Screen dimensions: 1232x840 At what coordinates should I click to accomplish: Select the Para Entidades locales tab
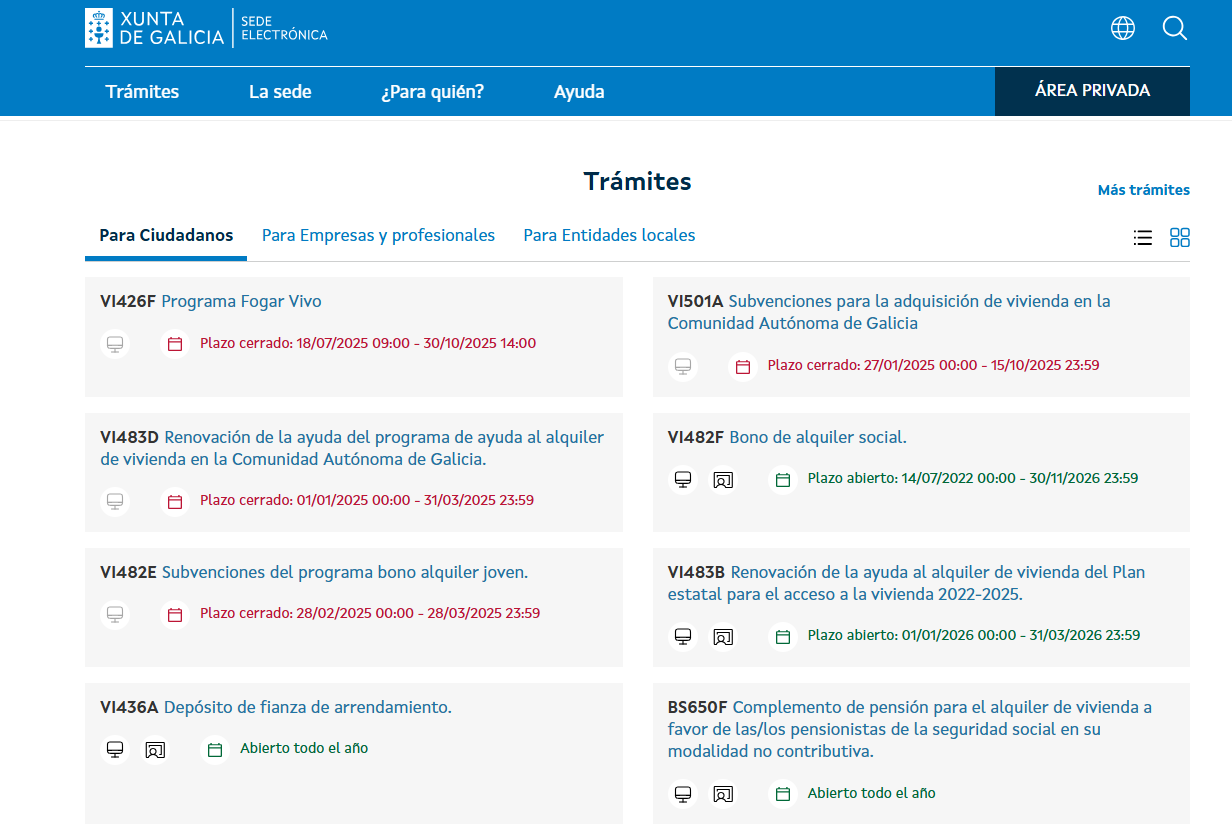[x=609, y=235]
